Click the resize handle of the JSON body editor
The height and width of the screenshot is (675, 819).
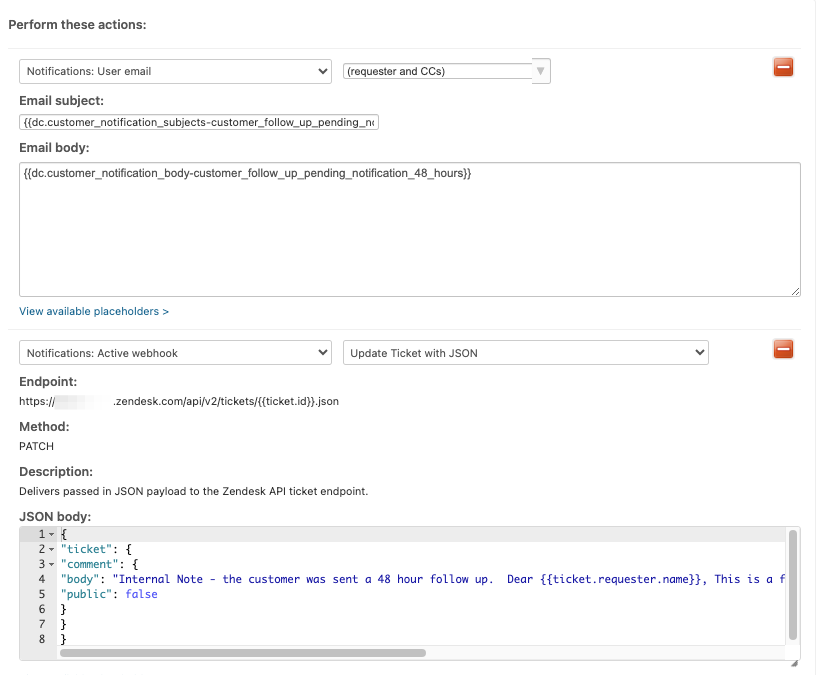click(795, 662)
